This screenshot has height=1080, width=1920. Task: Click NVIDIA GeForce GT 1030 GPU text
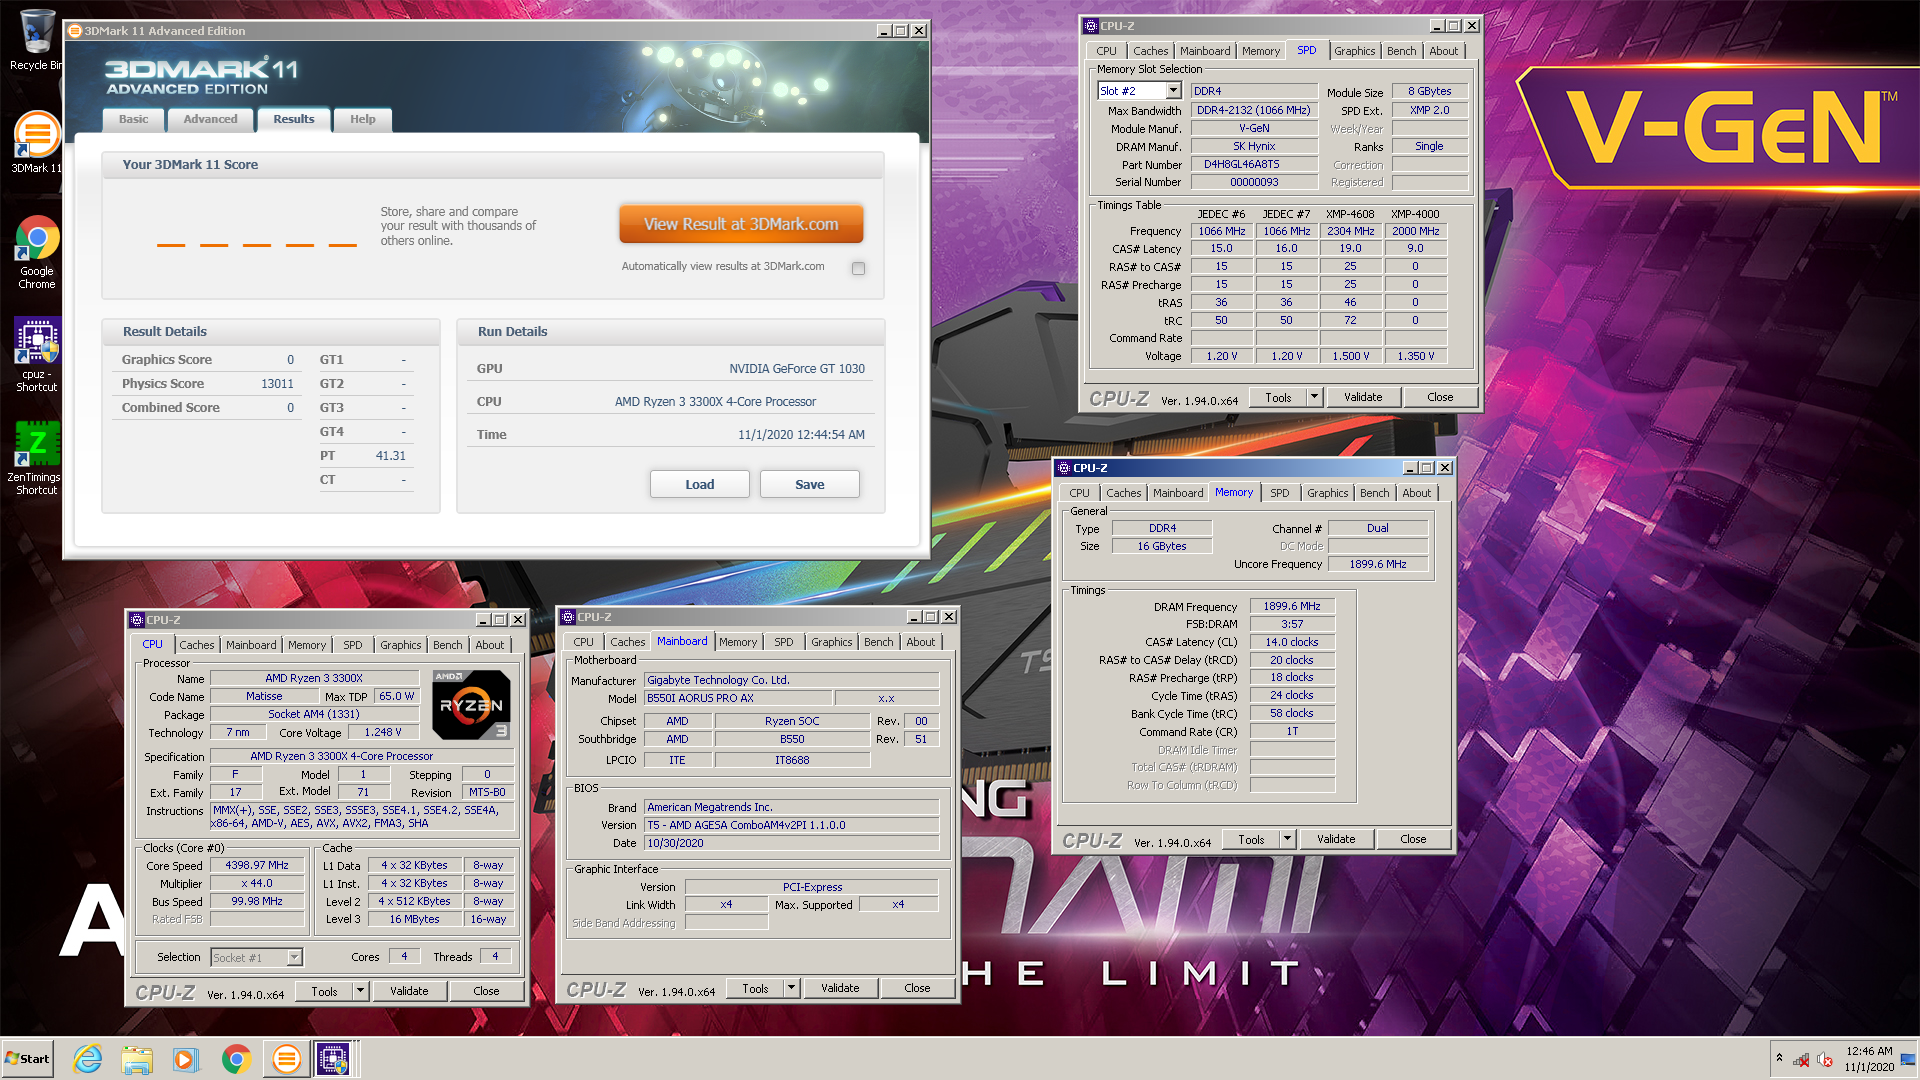[797, 369]
